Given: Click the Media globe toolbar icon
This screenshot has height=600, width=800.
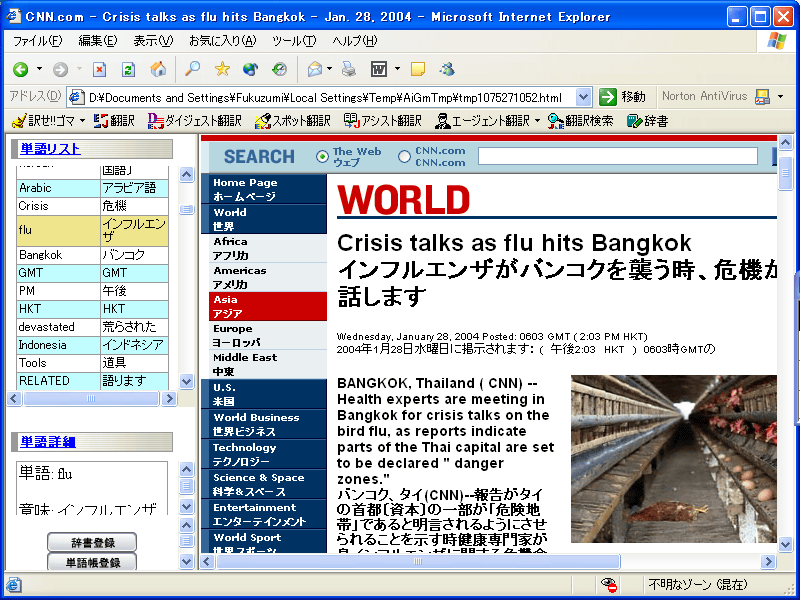Looking at the screenshot, I should click(250, 69).
